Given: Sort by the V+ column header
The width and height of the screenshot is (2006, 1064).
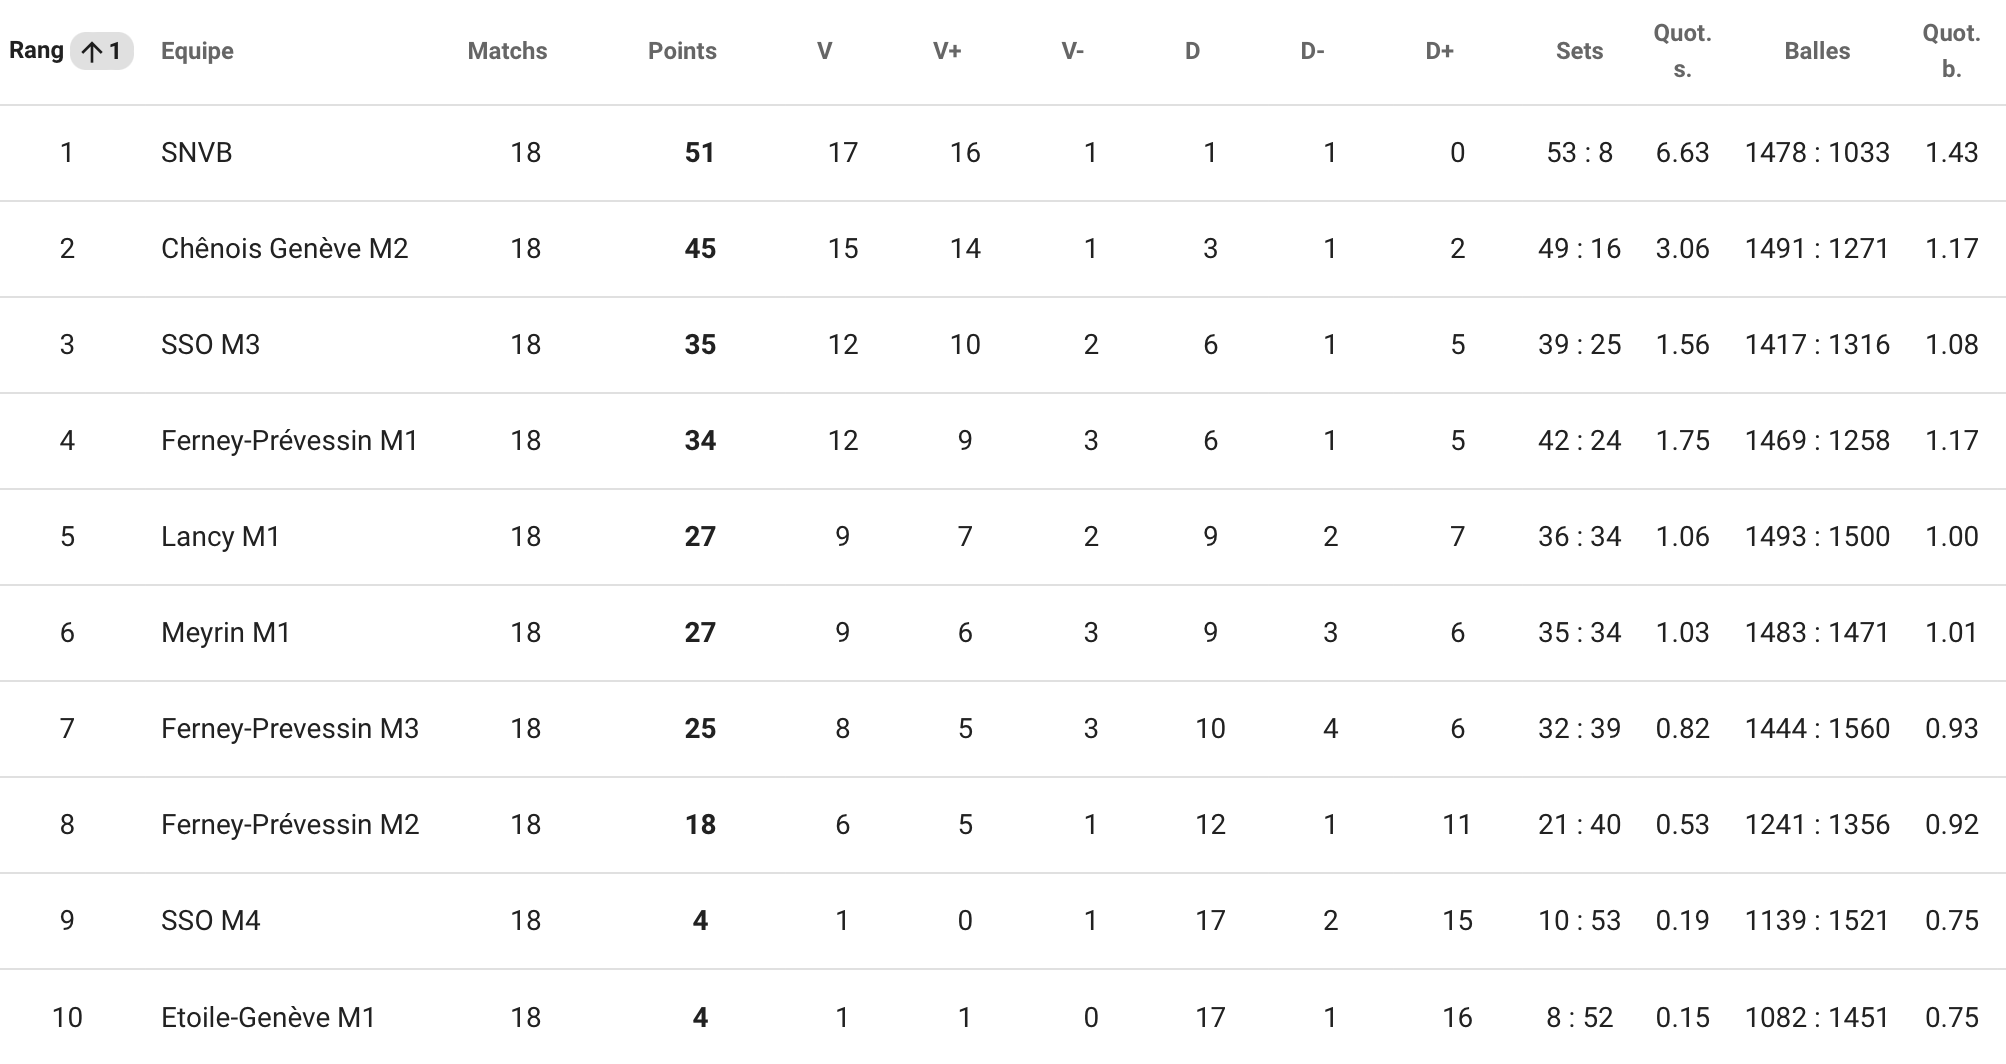Looking at the screenshot, I should pos(947,51).
